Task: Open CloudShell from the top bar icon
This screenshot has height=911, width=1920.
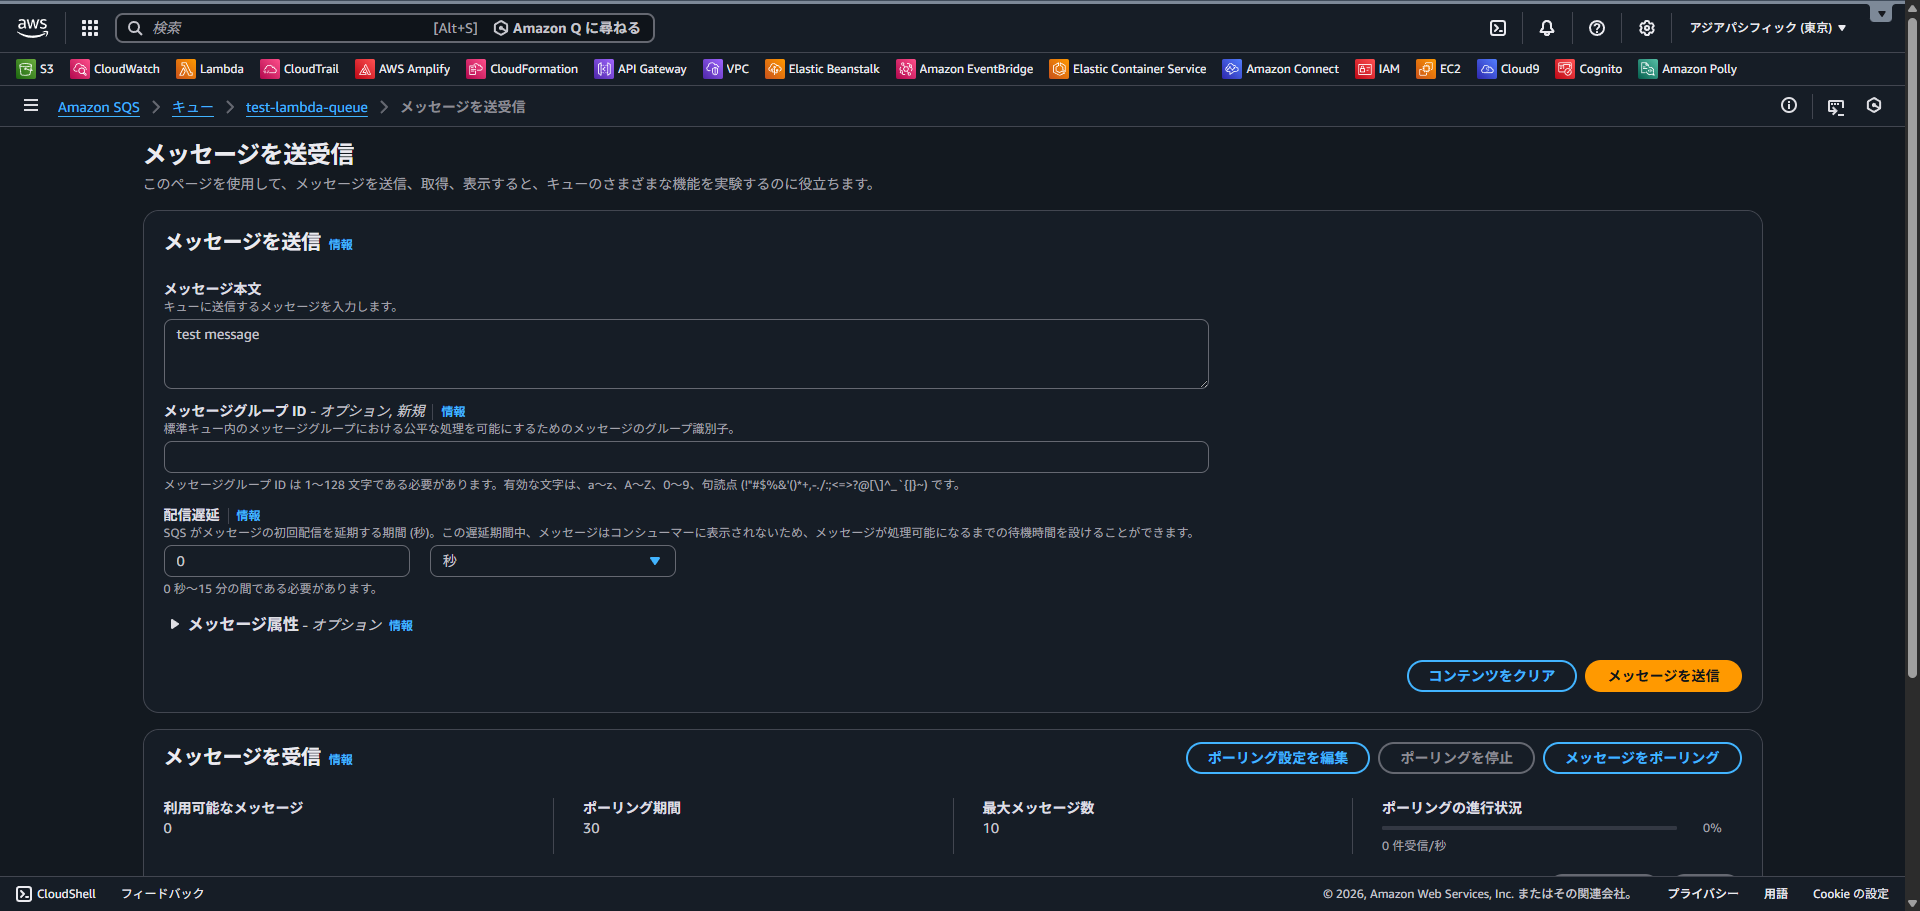Action: coord(1498,28)
